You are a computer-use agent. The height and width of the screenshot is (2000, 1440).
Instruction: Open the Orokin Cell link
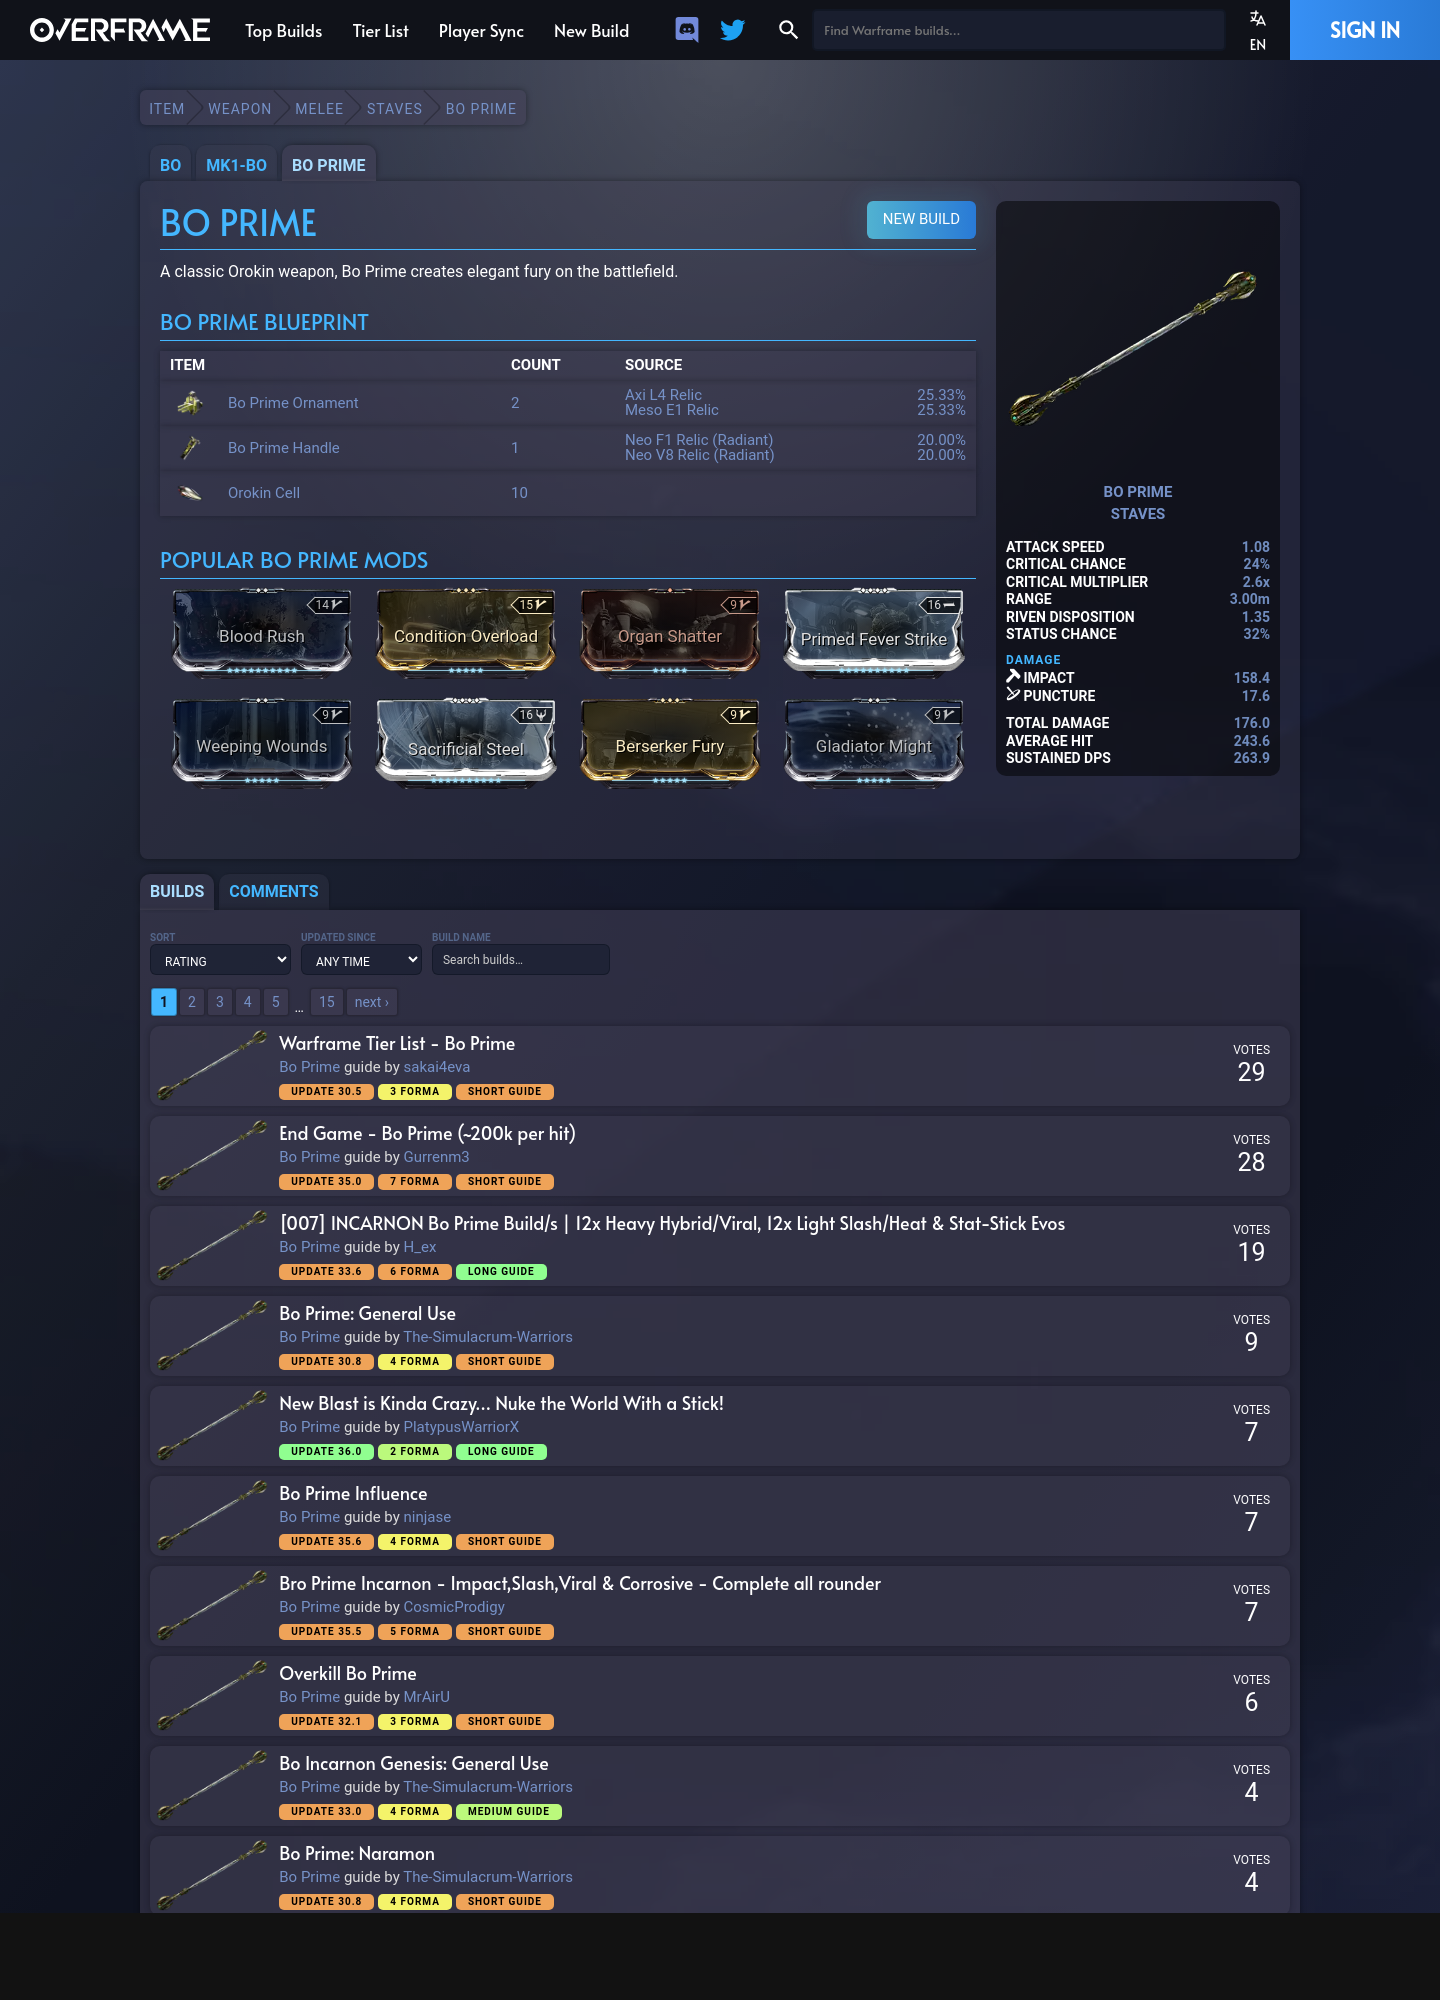tap(264, 493)
